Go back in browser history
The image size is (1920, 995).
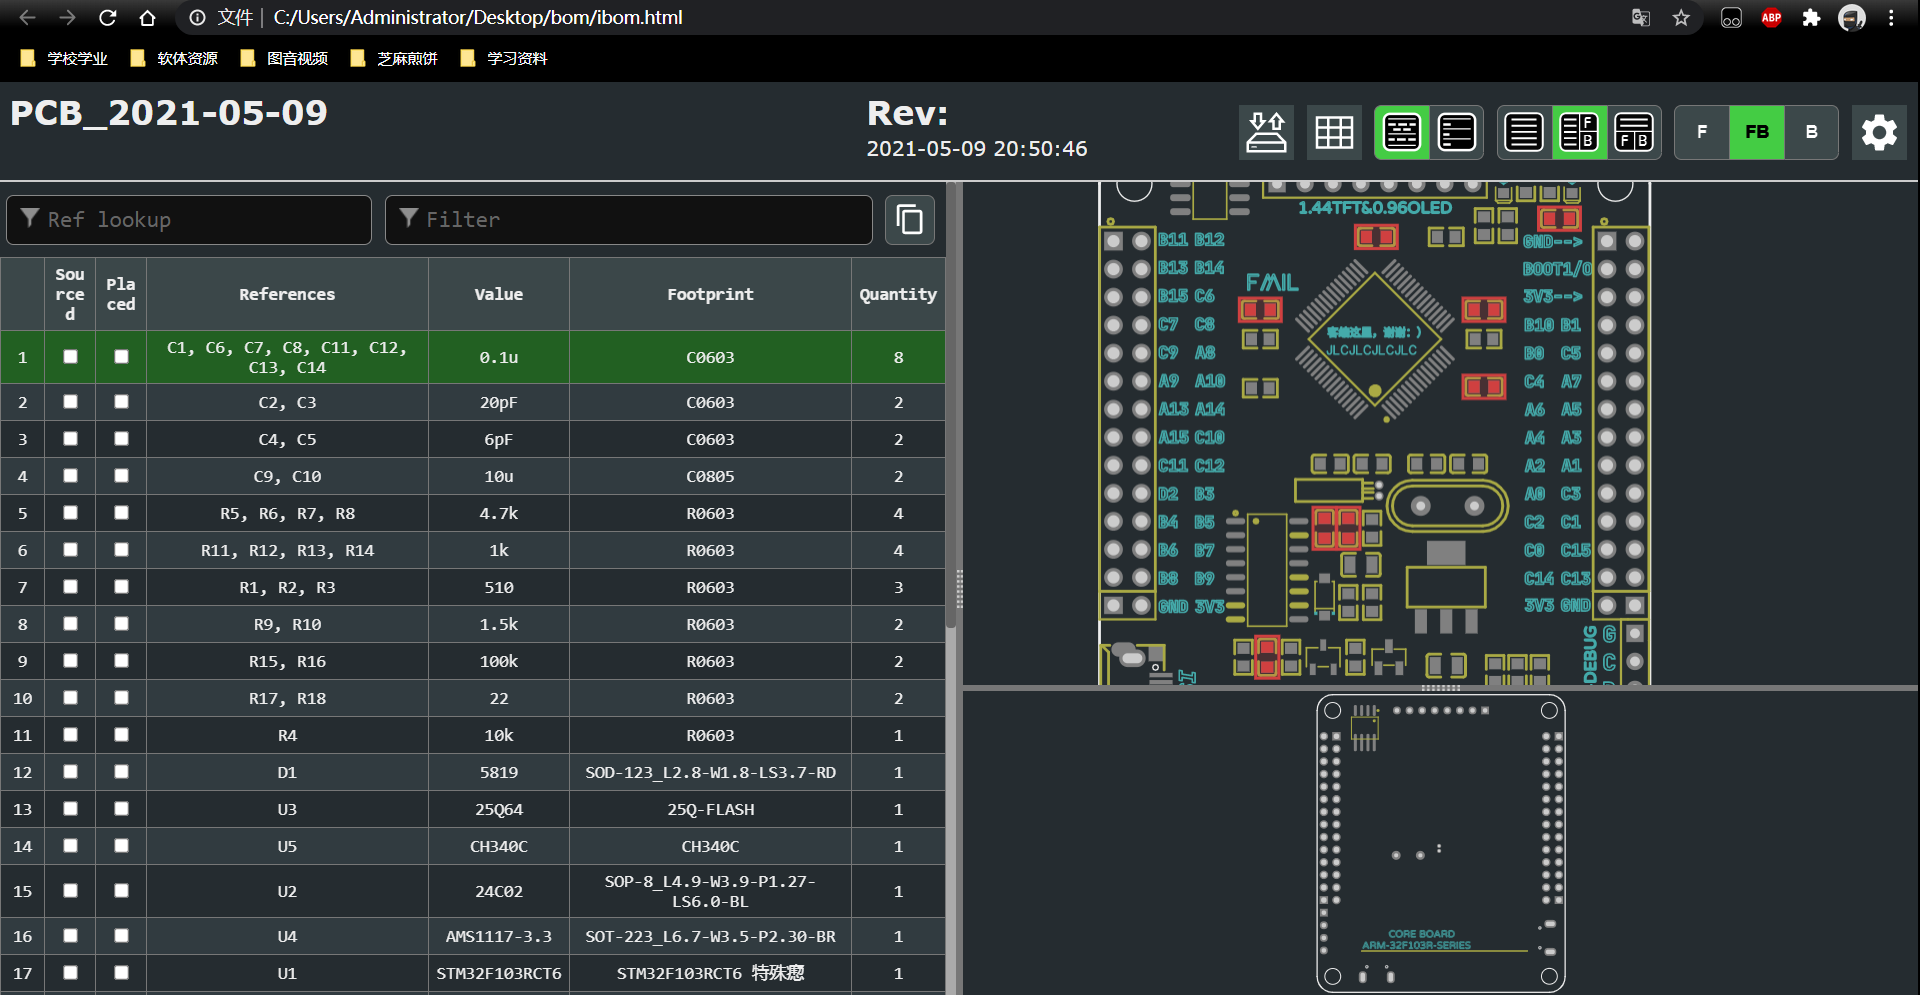pos(27,17)
